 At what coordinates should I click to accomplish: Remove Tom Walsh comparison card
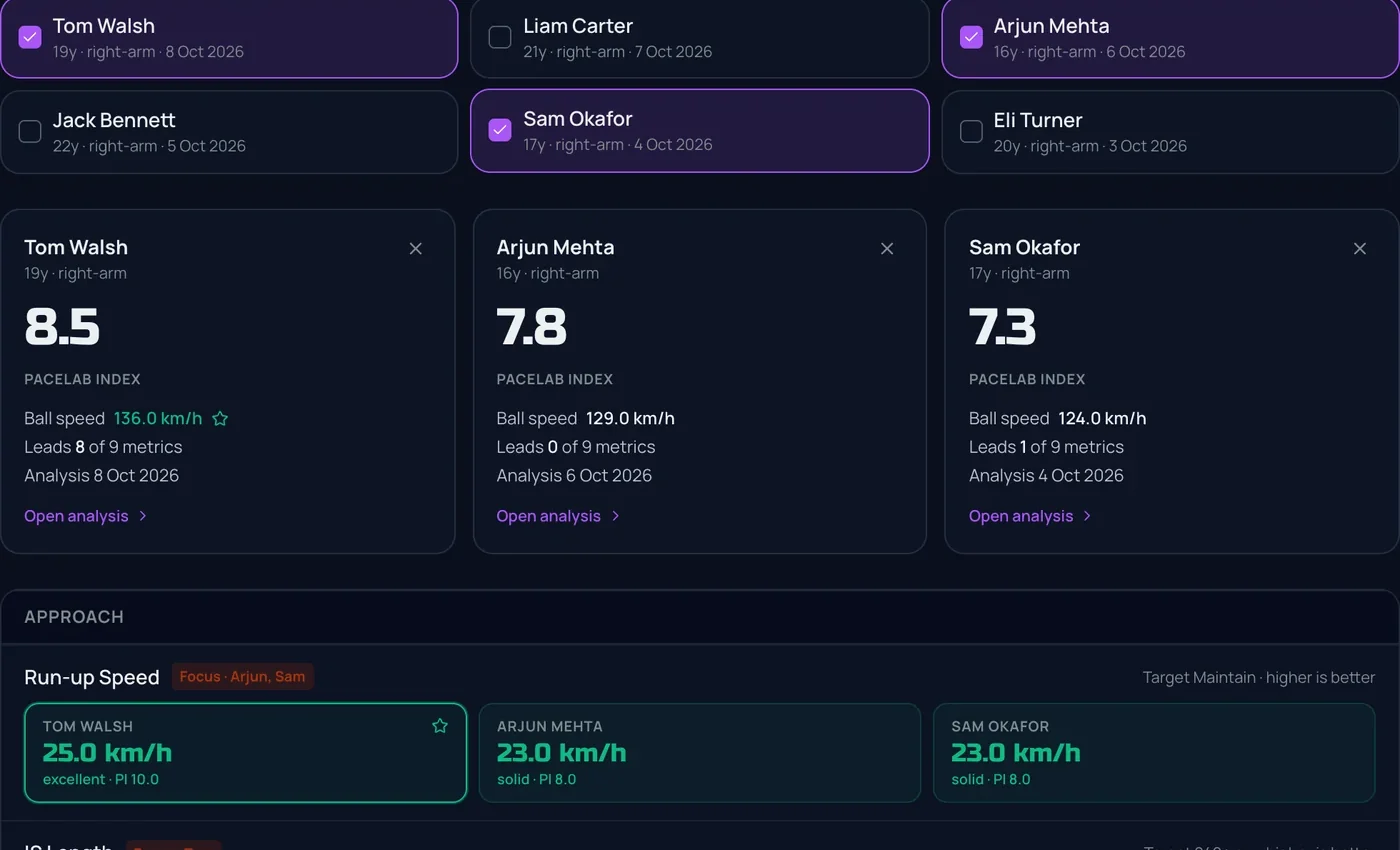click(416, 249)
